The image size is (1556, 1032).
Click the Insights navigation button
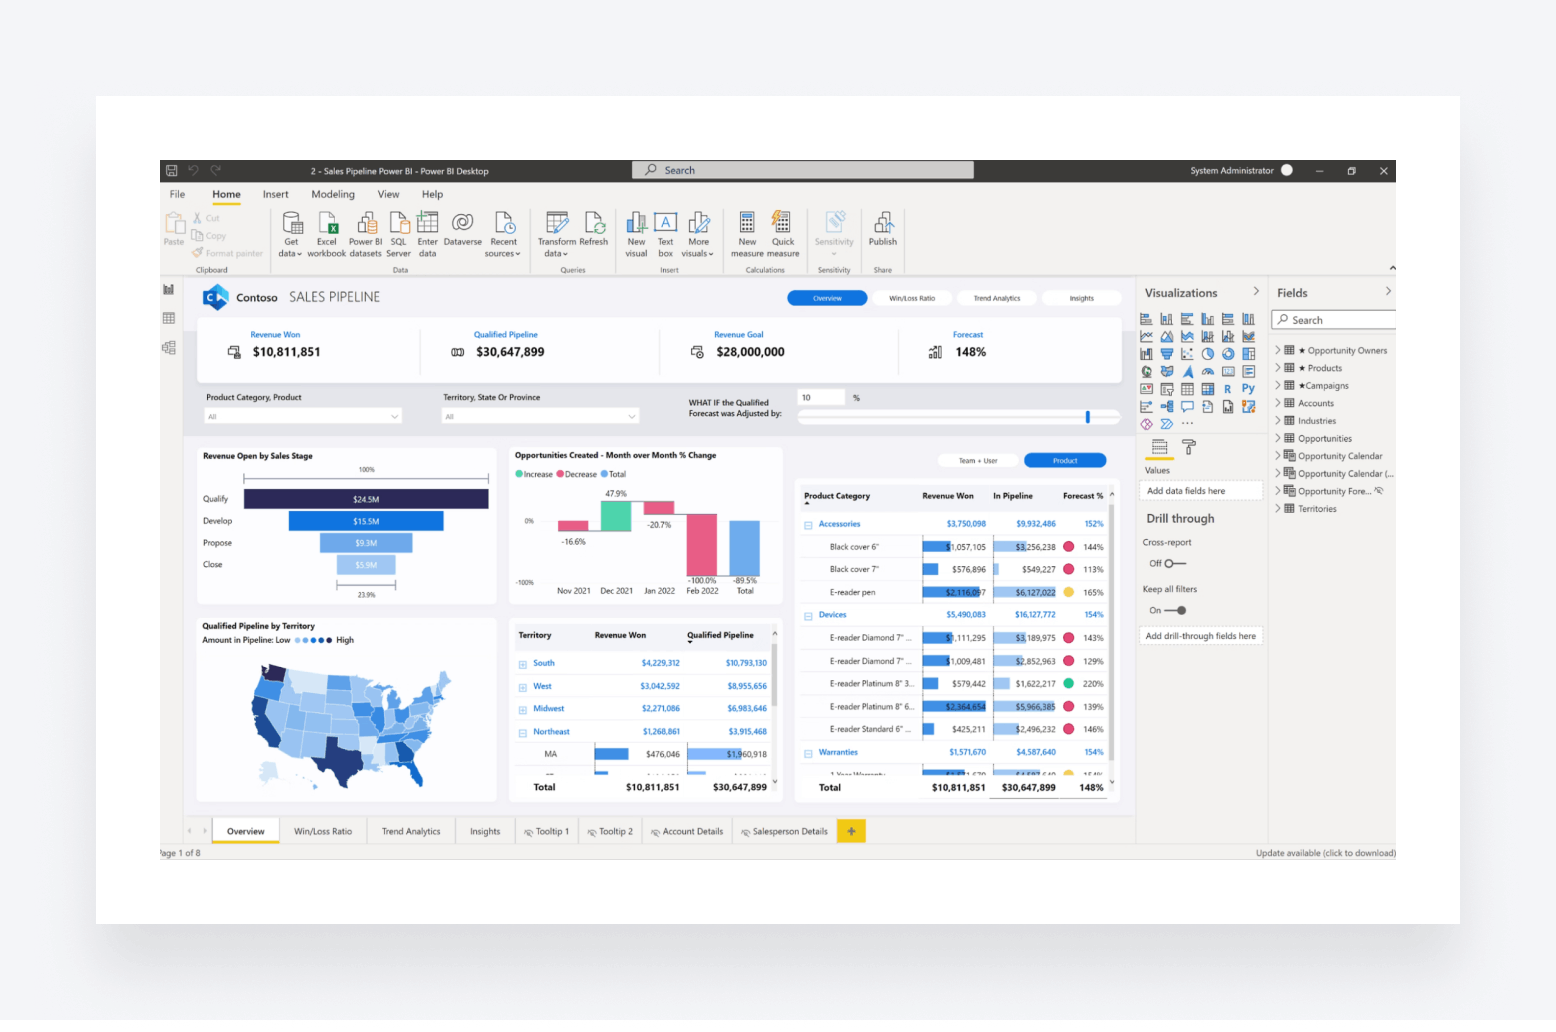point(1082,298)
